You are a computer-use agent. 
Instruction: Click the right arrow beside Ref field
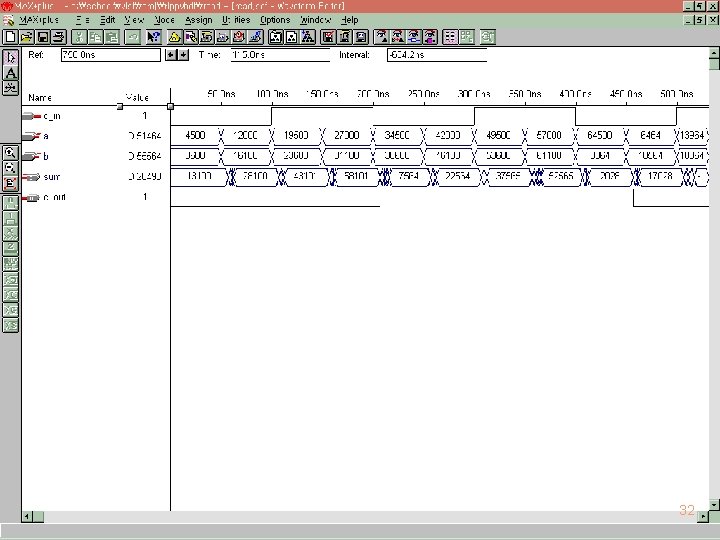[x=183, y=55]
